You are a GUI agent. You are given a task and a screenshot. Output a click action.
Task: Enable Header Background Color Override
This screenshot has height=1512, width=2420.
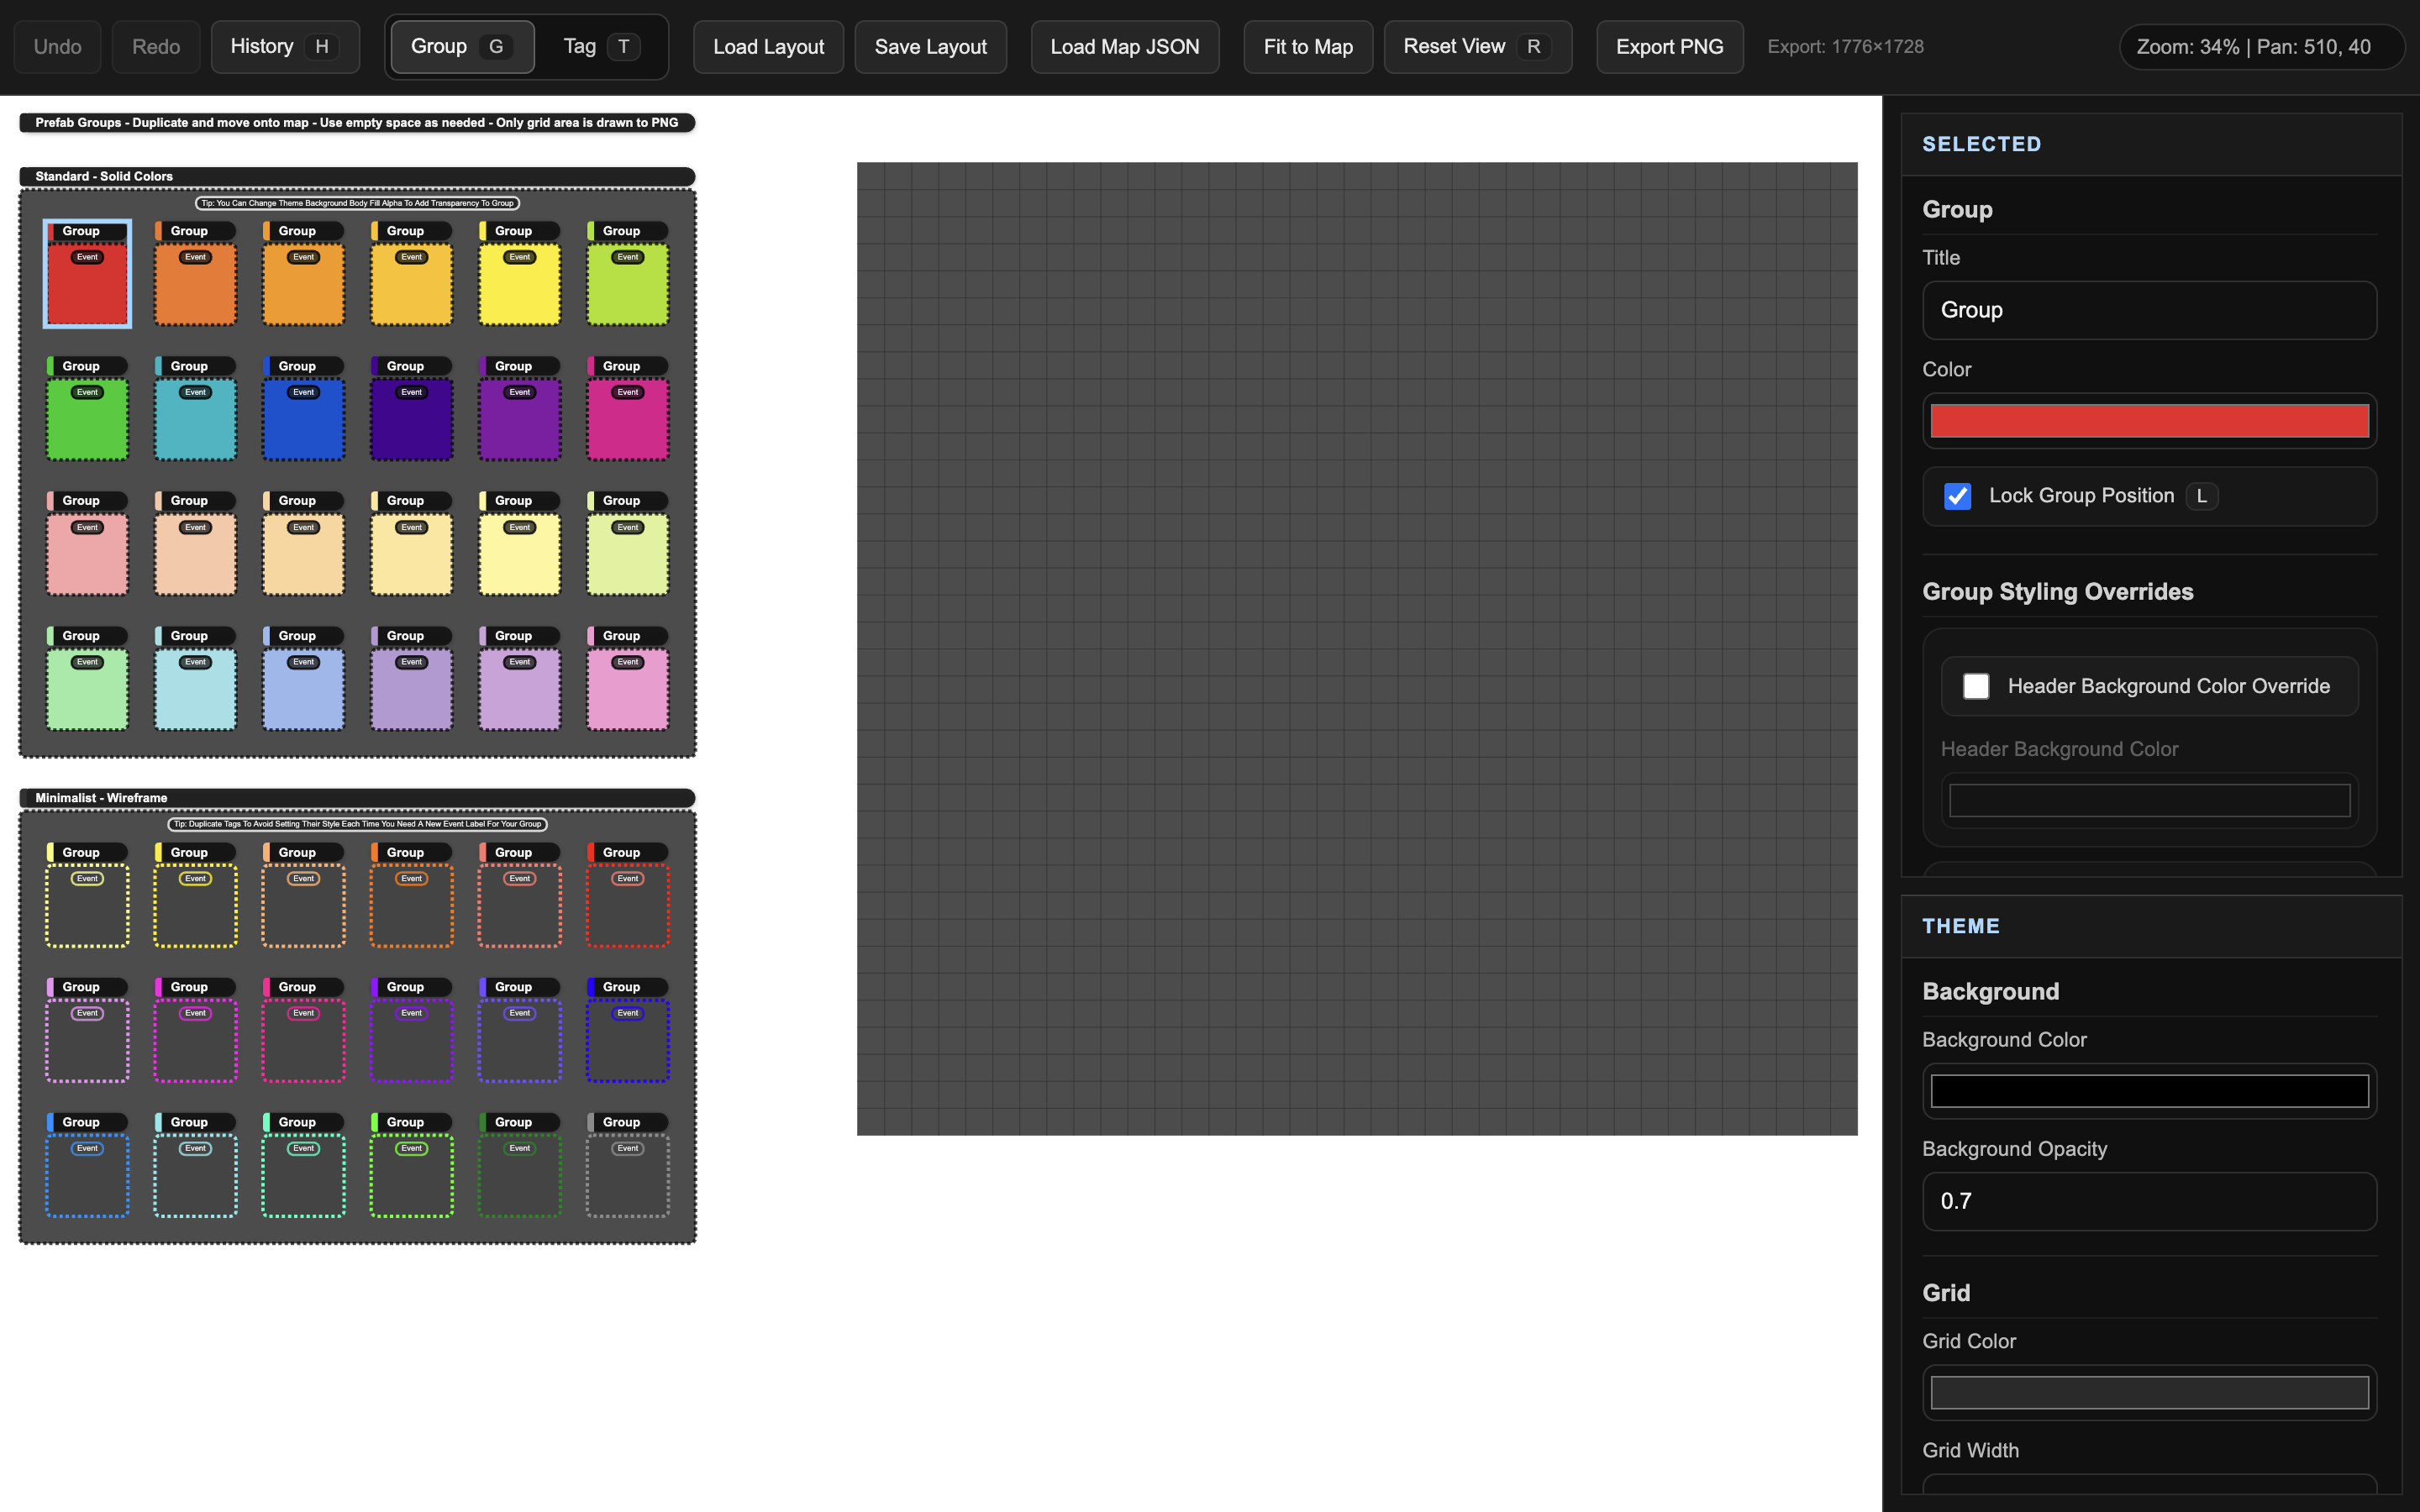(1975, 686)
